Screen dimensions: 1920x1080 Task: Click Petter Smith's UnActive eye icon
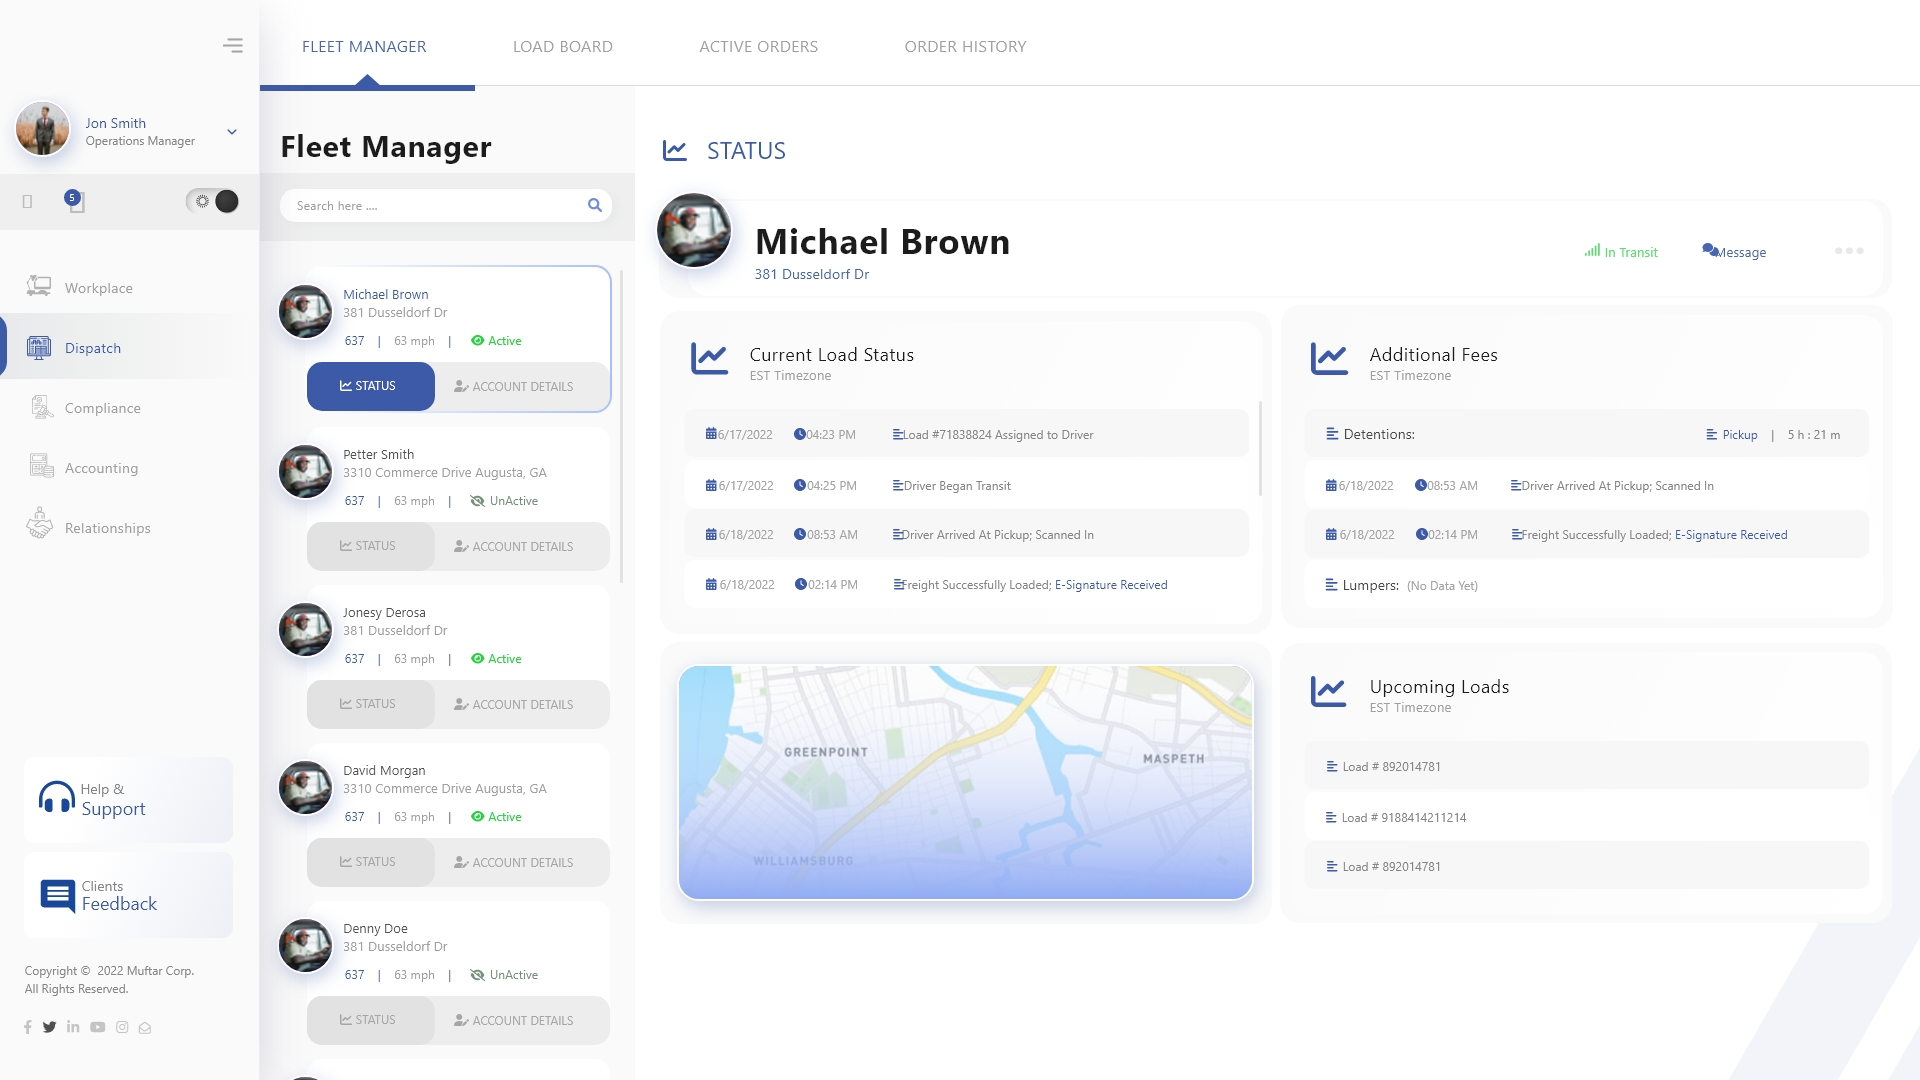pos(477,501)
